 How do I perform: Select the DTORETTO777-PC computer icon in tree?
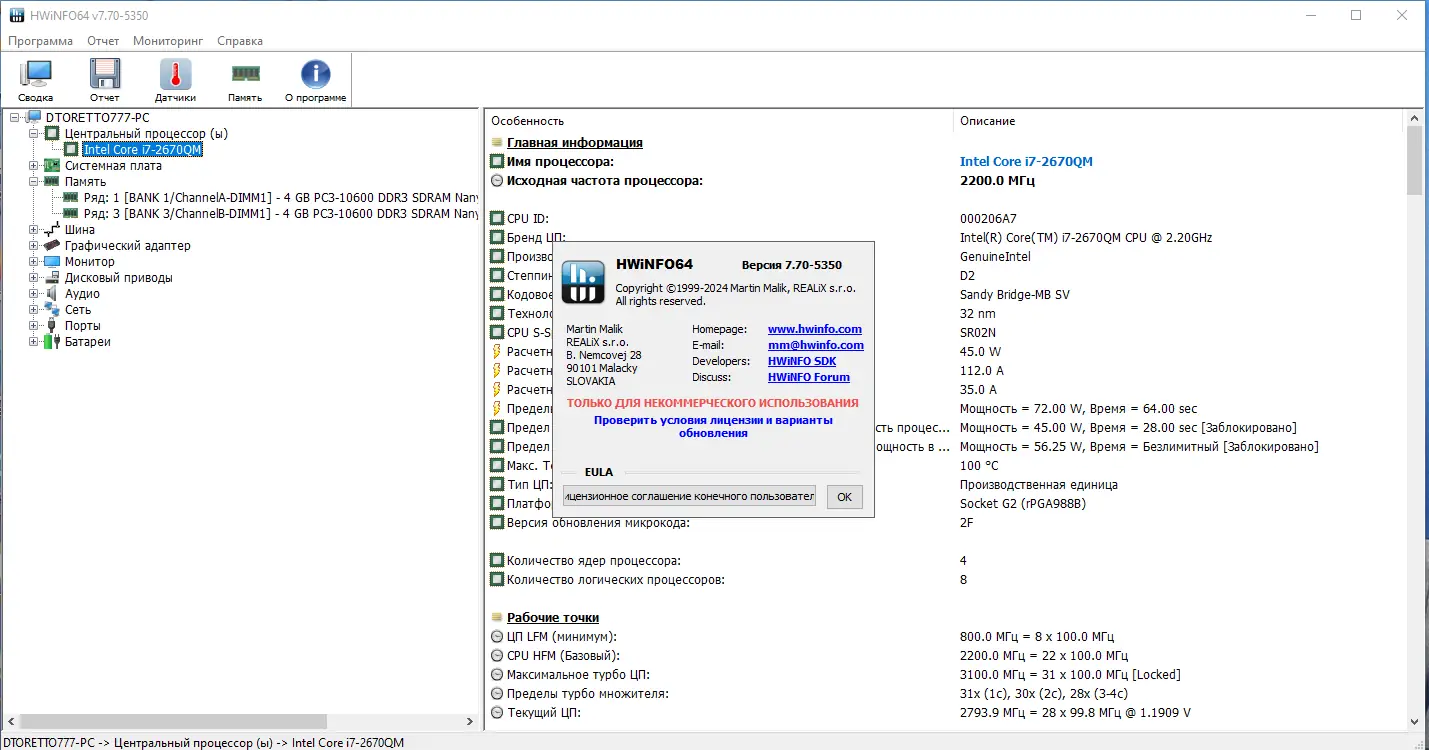click(x=35, y=118)
